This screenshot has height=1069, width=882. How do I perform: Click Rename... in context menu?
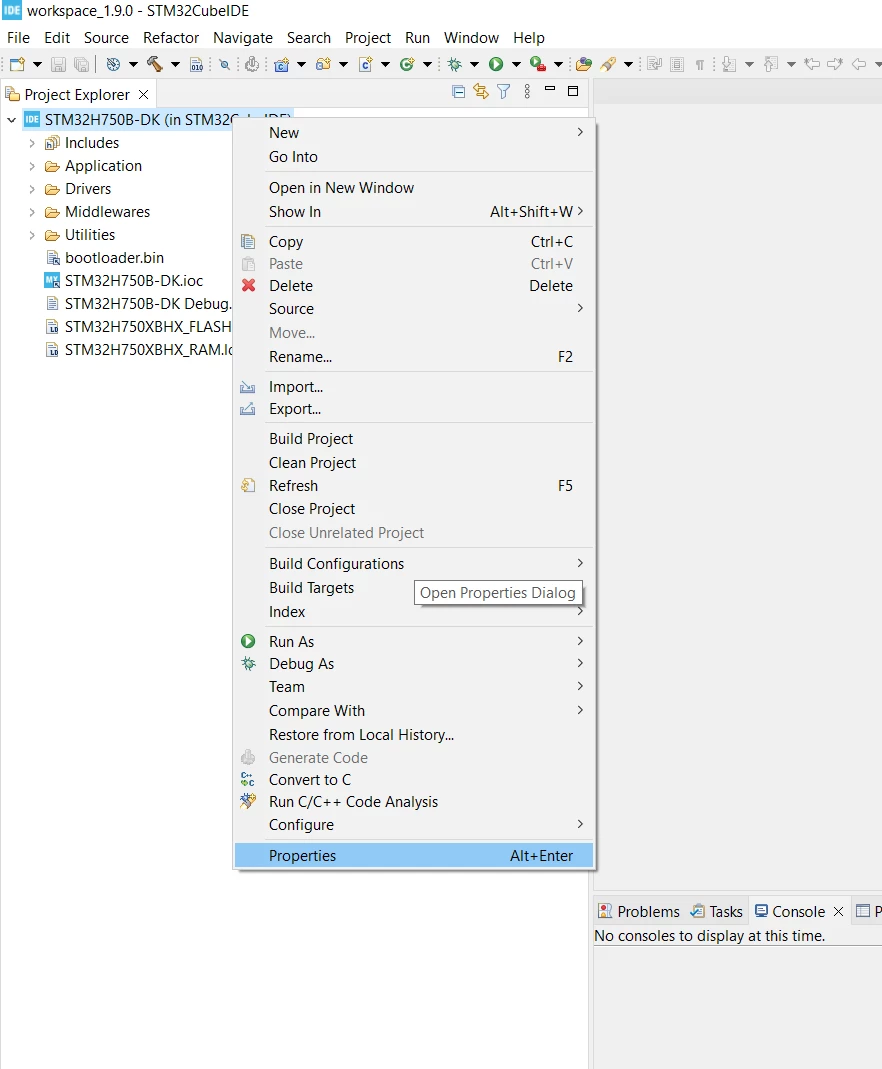click(x=414, y=357)
